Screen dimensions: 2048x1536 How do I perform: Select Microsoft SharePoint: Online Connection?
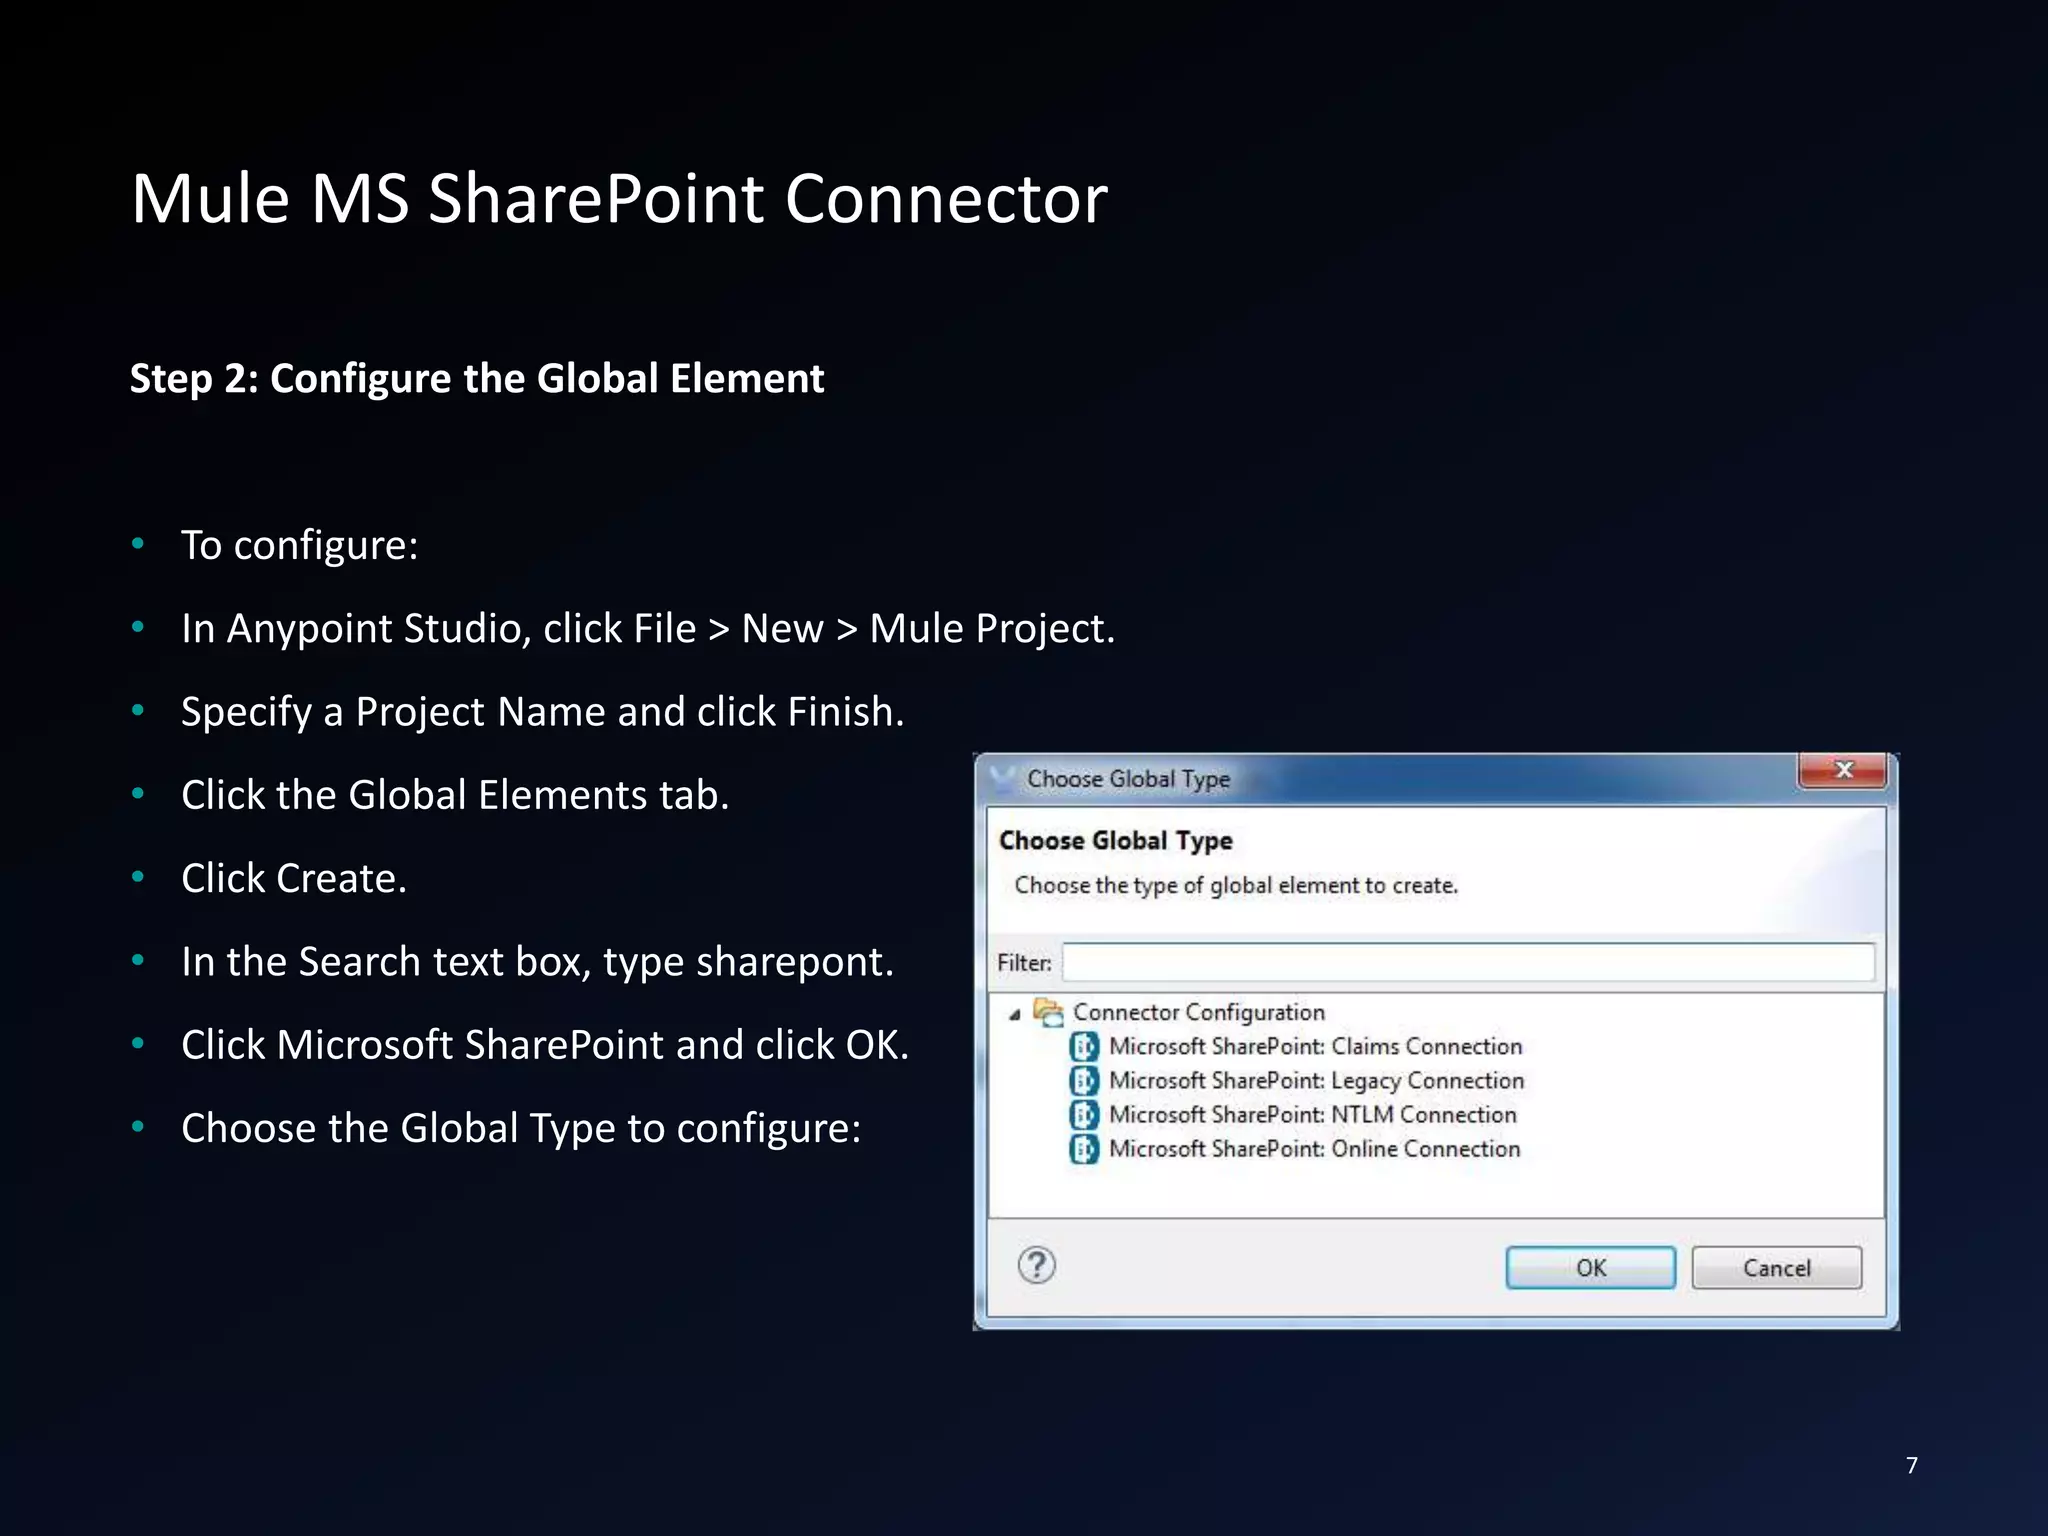pyautogui.click(x=1314, y=1148)
